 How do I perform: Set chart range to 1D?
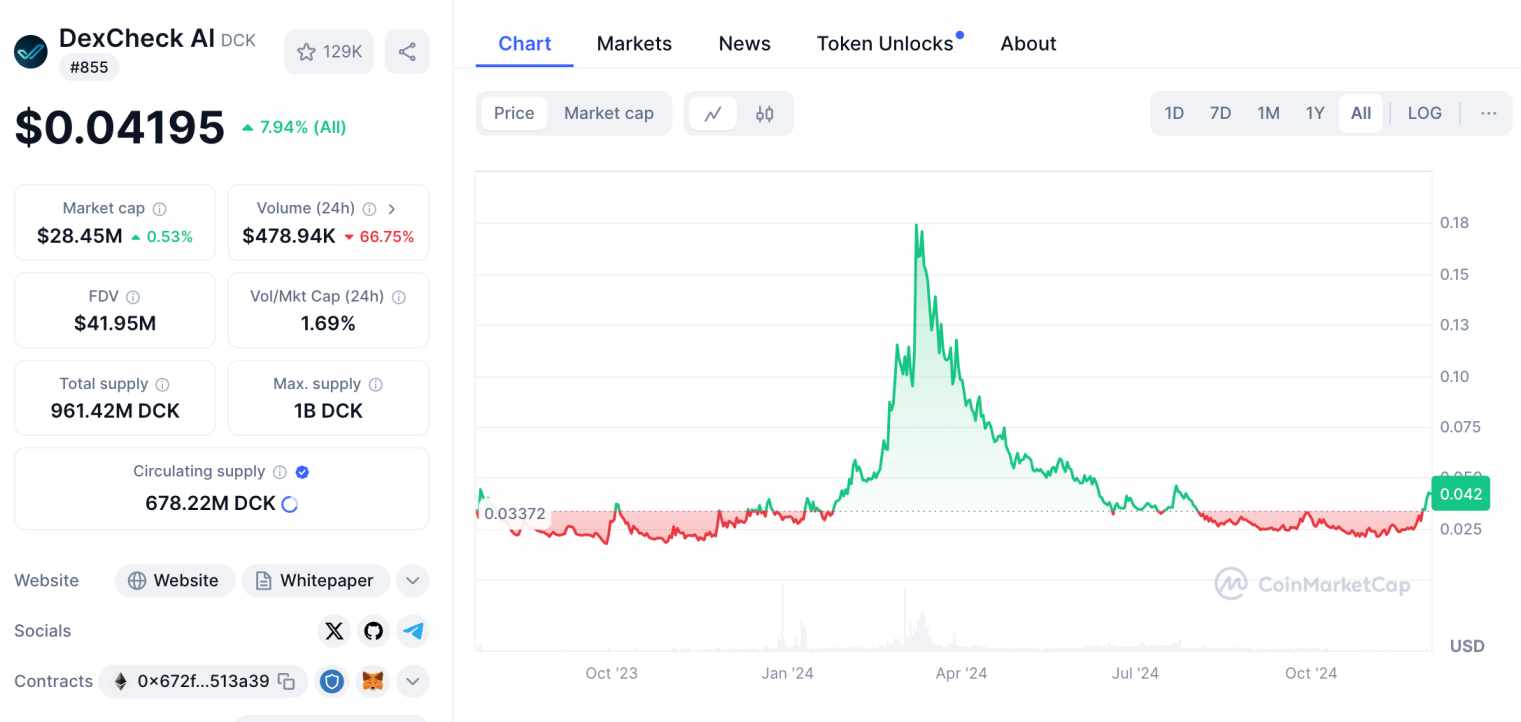(1174, 113)
